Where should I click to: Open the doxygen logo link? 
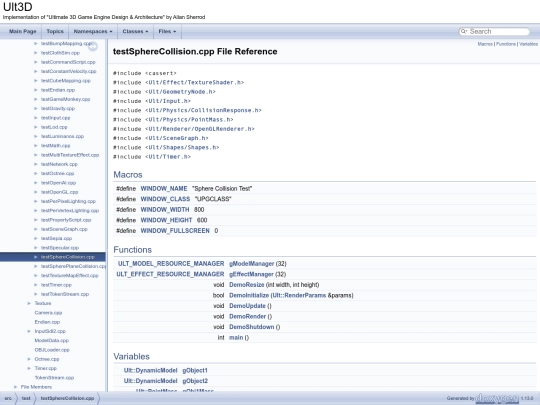click(x=497, y=398)
